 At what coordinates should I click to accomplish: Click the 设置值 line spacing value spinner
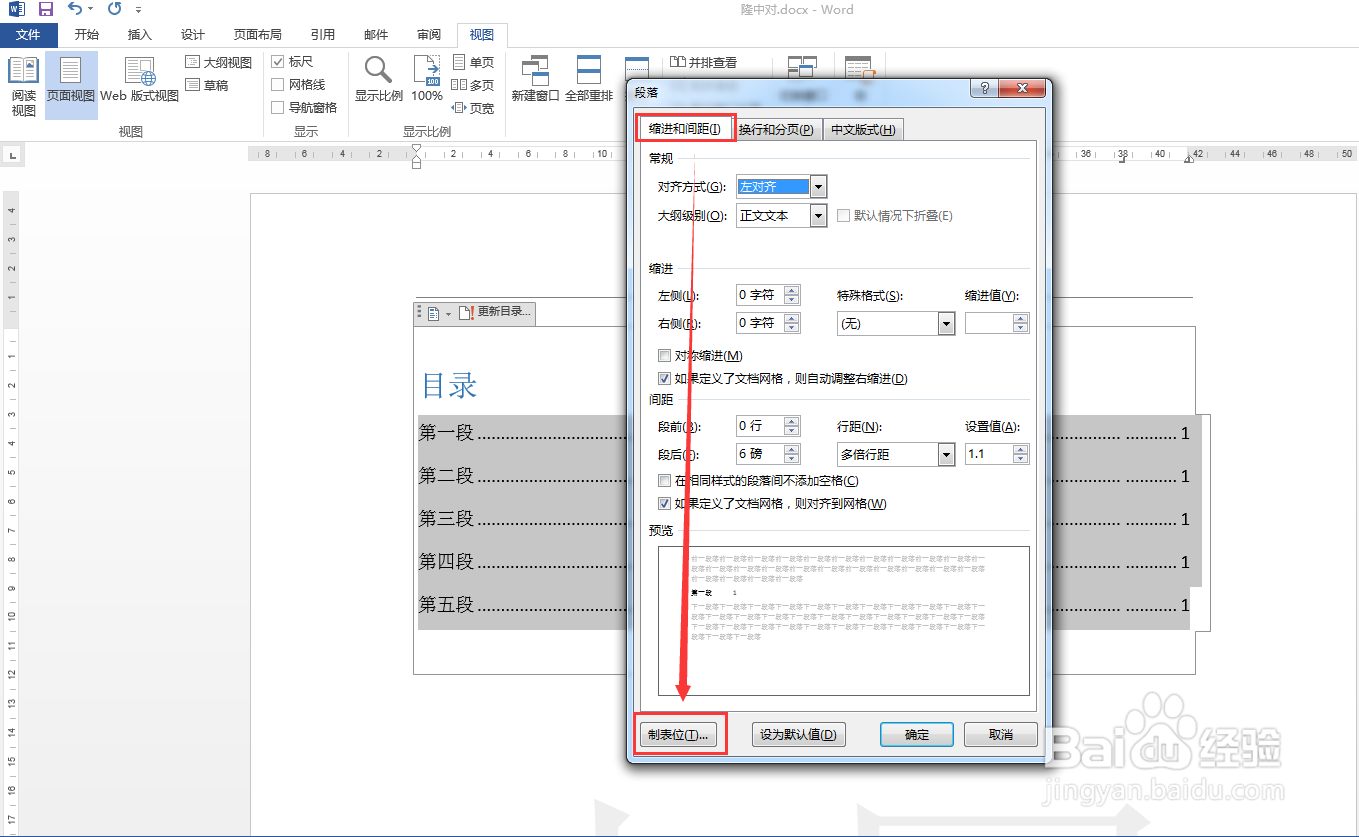tap(1021, 455)
